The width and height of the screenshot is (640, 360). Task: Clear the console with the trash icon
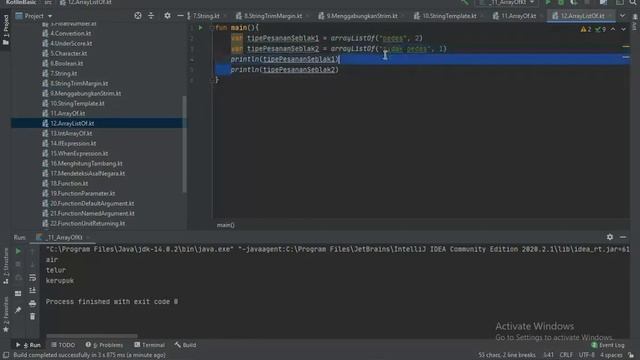[x=33, y=317]
